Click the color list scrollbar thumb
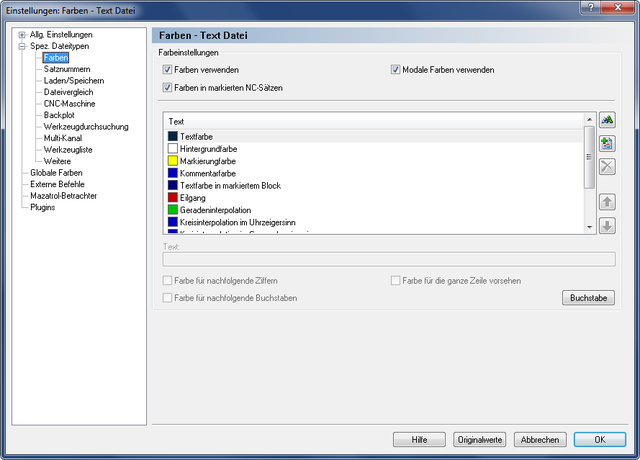The image size is (640, 460). [x=589, y=157]
